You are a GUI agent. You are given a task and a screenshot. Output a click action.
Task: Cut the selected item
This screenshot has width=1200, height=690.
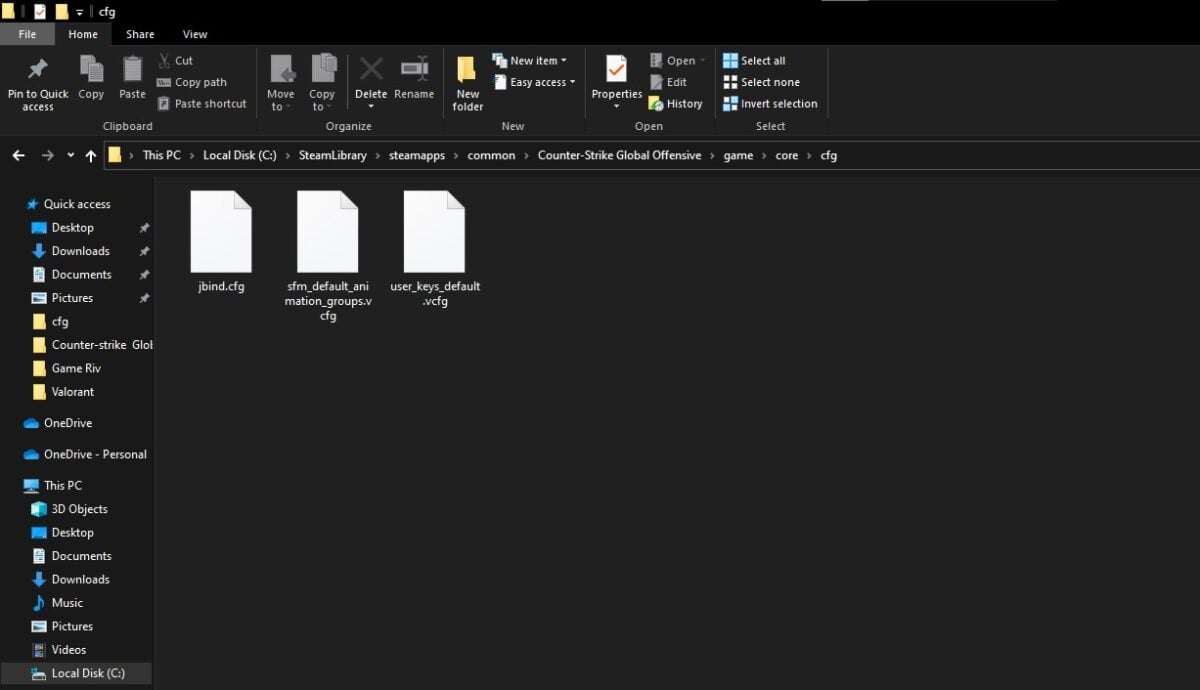[176, 61]
